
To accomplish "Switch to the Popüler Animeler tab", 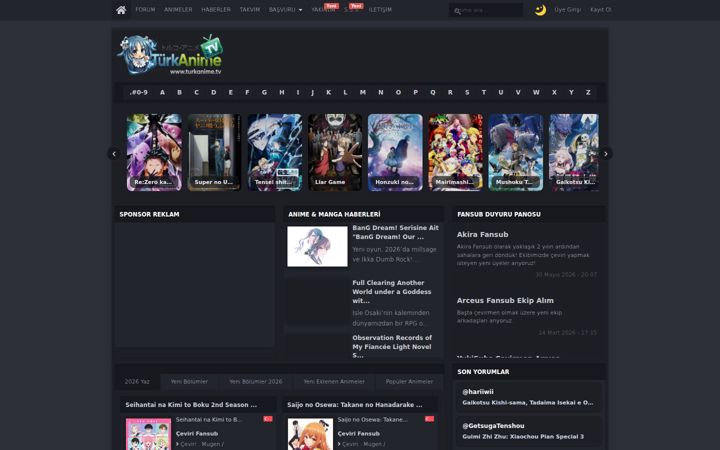I will click(x=409, y=382).
